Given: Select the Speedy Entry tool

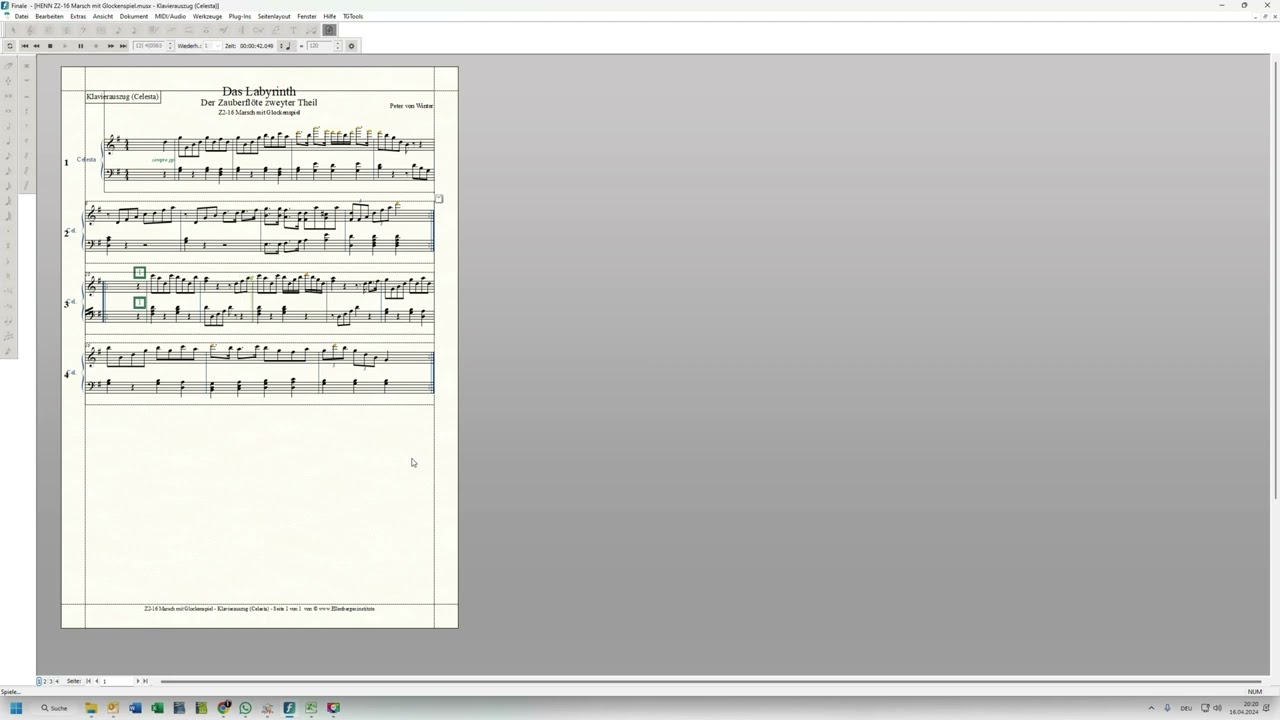Looking at the screenshot, I should (x=134, y=30).
